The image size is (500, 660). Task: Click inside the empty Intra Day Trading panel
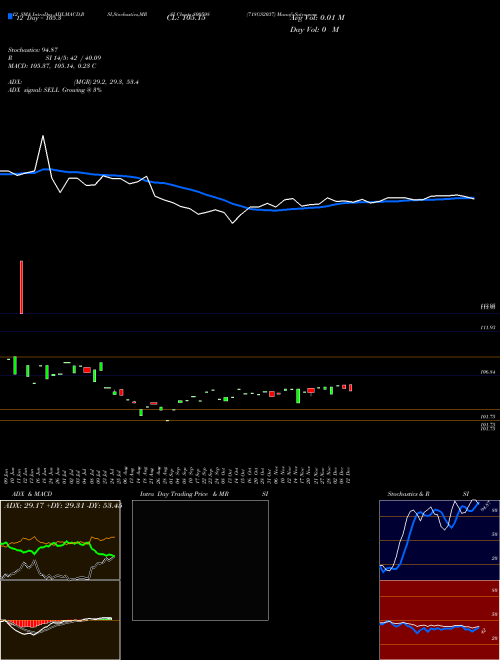click(x=200, y=560)
